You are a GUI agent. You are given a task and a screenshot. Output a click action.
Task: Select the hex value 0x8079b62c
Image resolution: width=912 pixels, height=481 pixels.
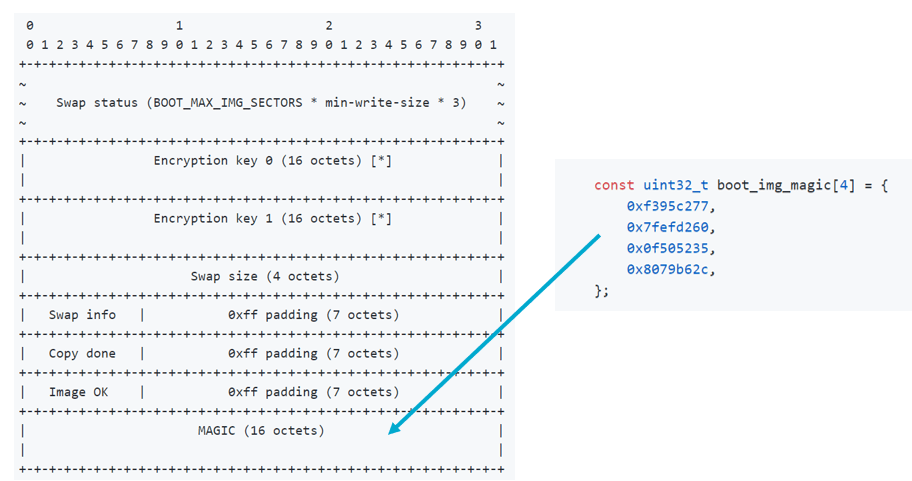tap(668, 269)
